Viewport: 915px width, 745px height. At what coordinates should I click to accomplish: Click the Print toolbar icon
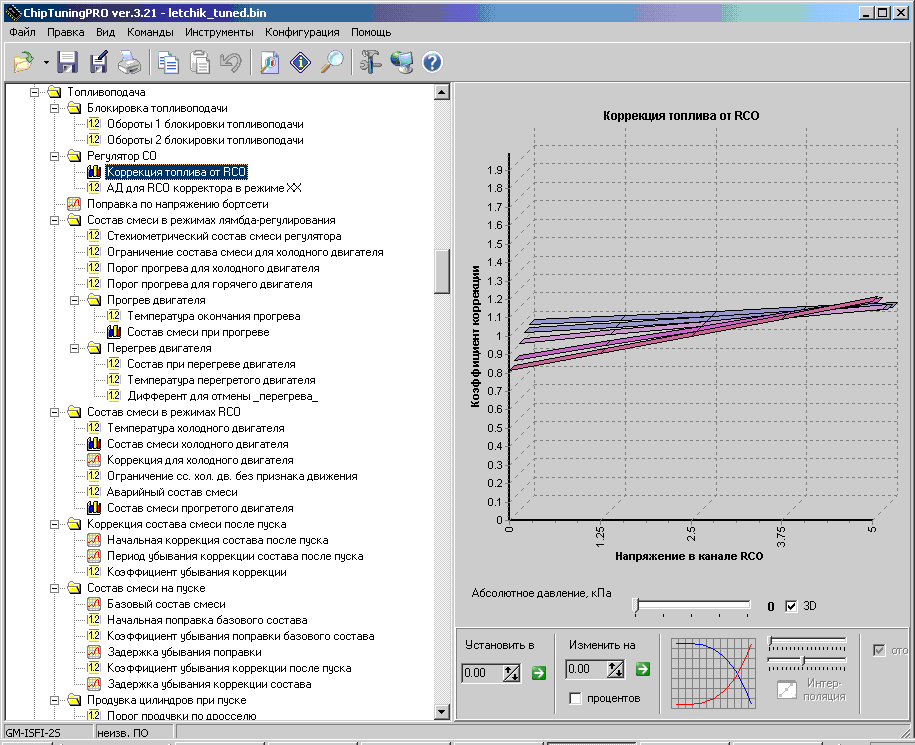pos(130,63)
